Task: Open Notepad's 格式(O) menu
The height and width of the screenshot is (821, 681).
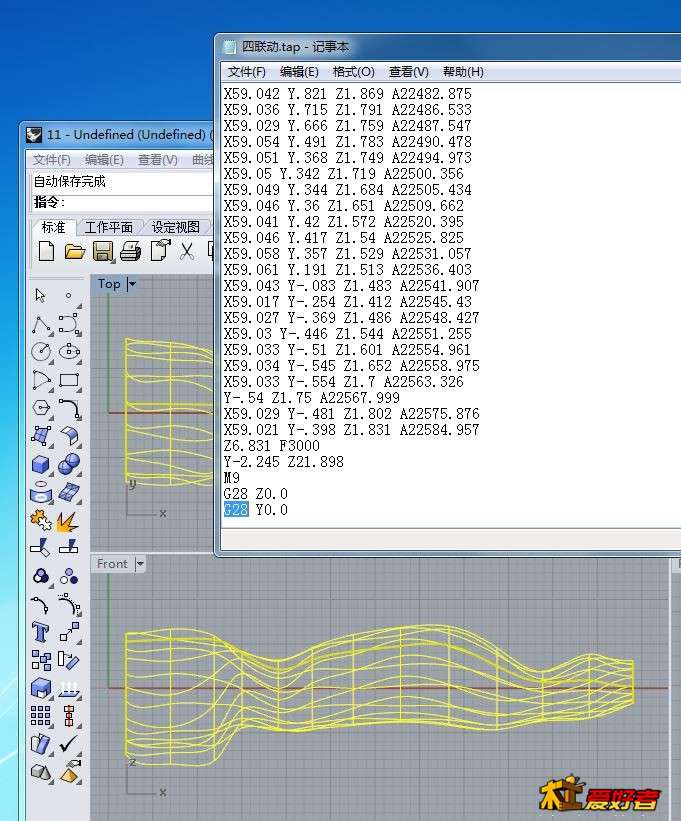Action: (x=353, y=72)
